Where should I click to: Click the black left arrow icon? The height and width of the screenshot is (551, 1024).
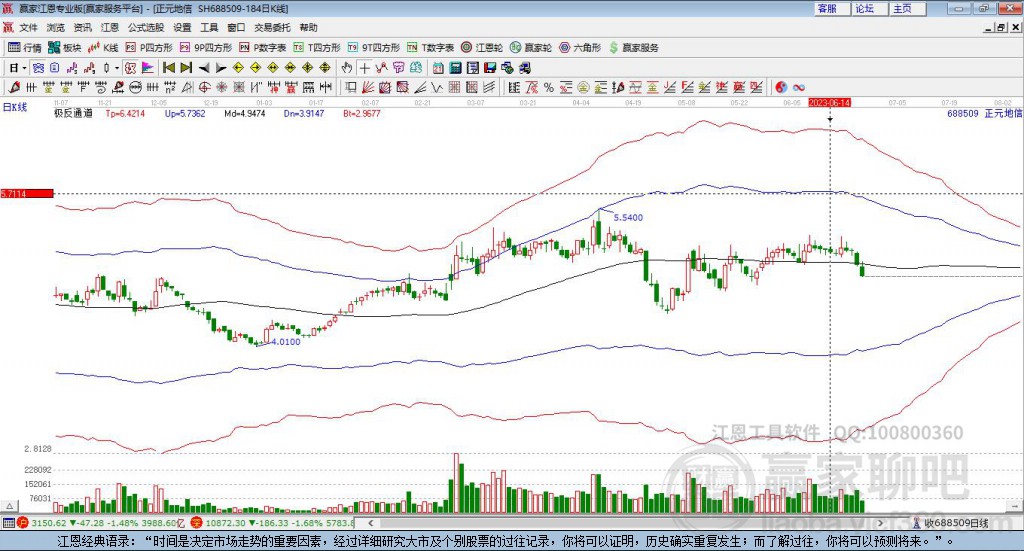point(204,68)
